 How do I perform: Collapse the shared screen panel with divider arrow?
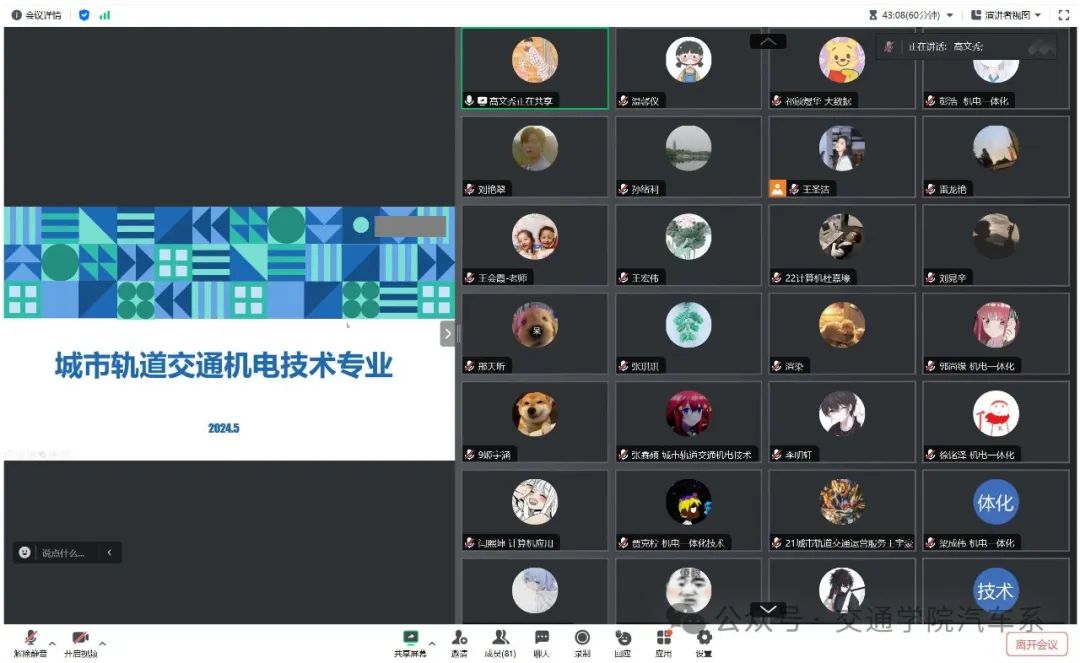447,334
